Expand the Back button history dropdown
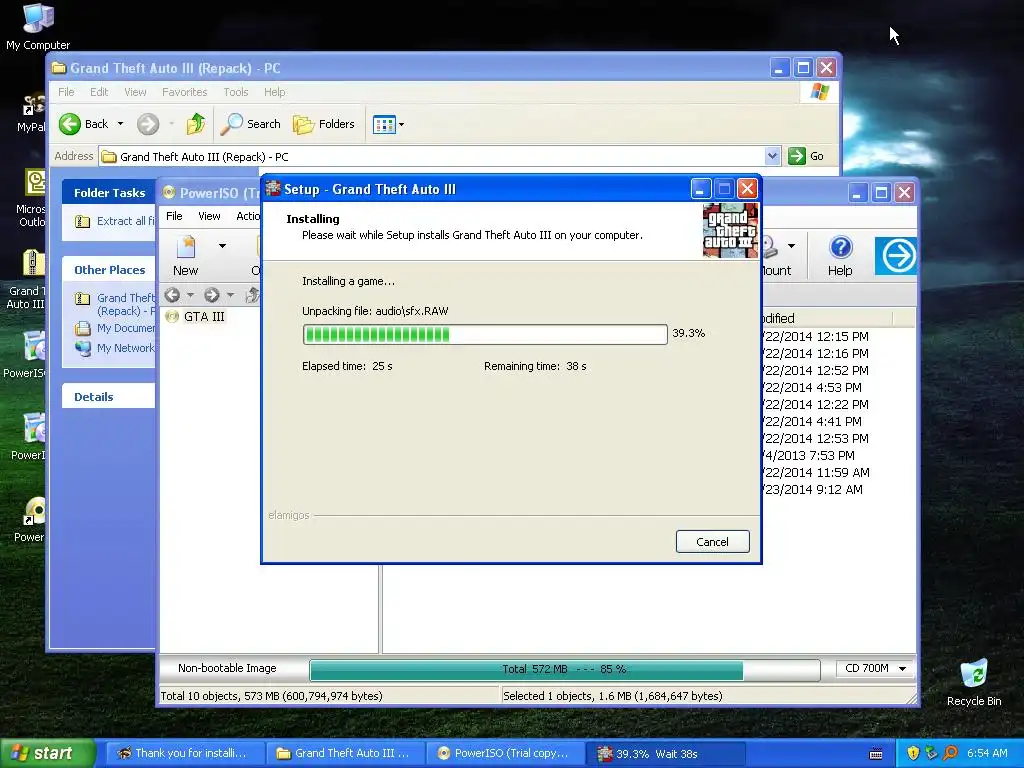This screenshot has height=768, width=1024. pos(120,123)
